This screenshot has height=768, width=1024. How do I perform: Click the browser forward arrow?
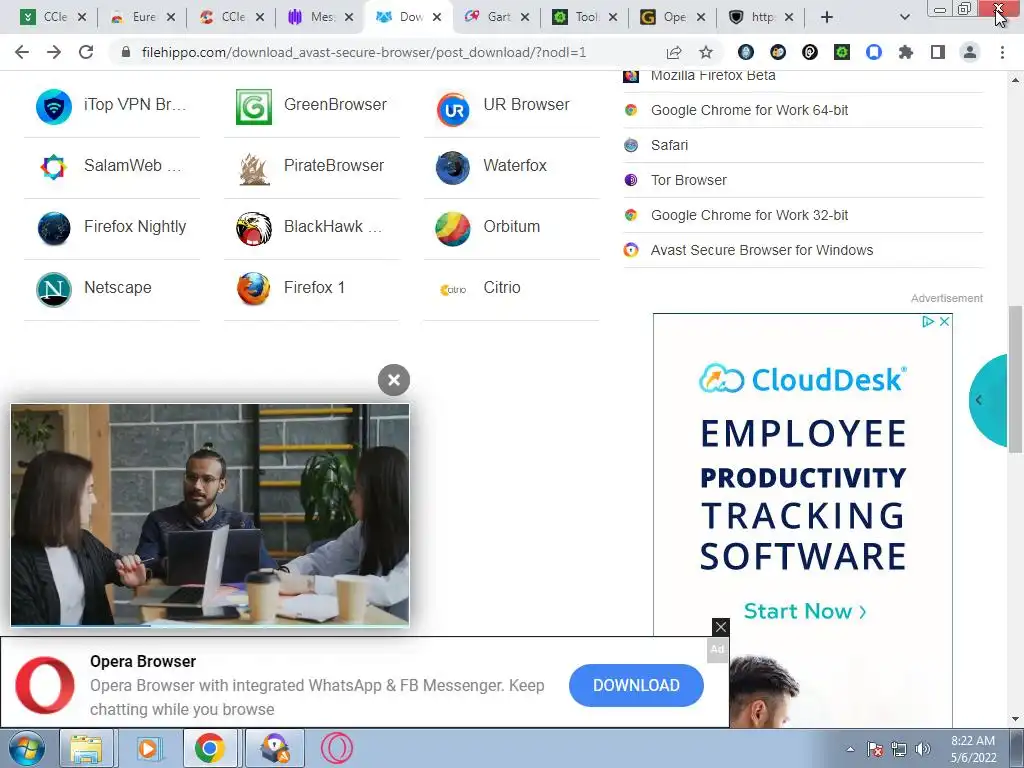[x=54, y=52]
